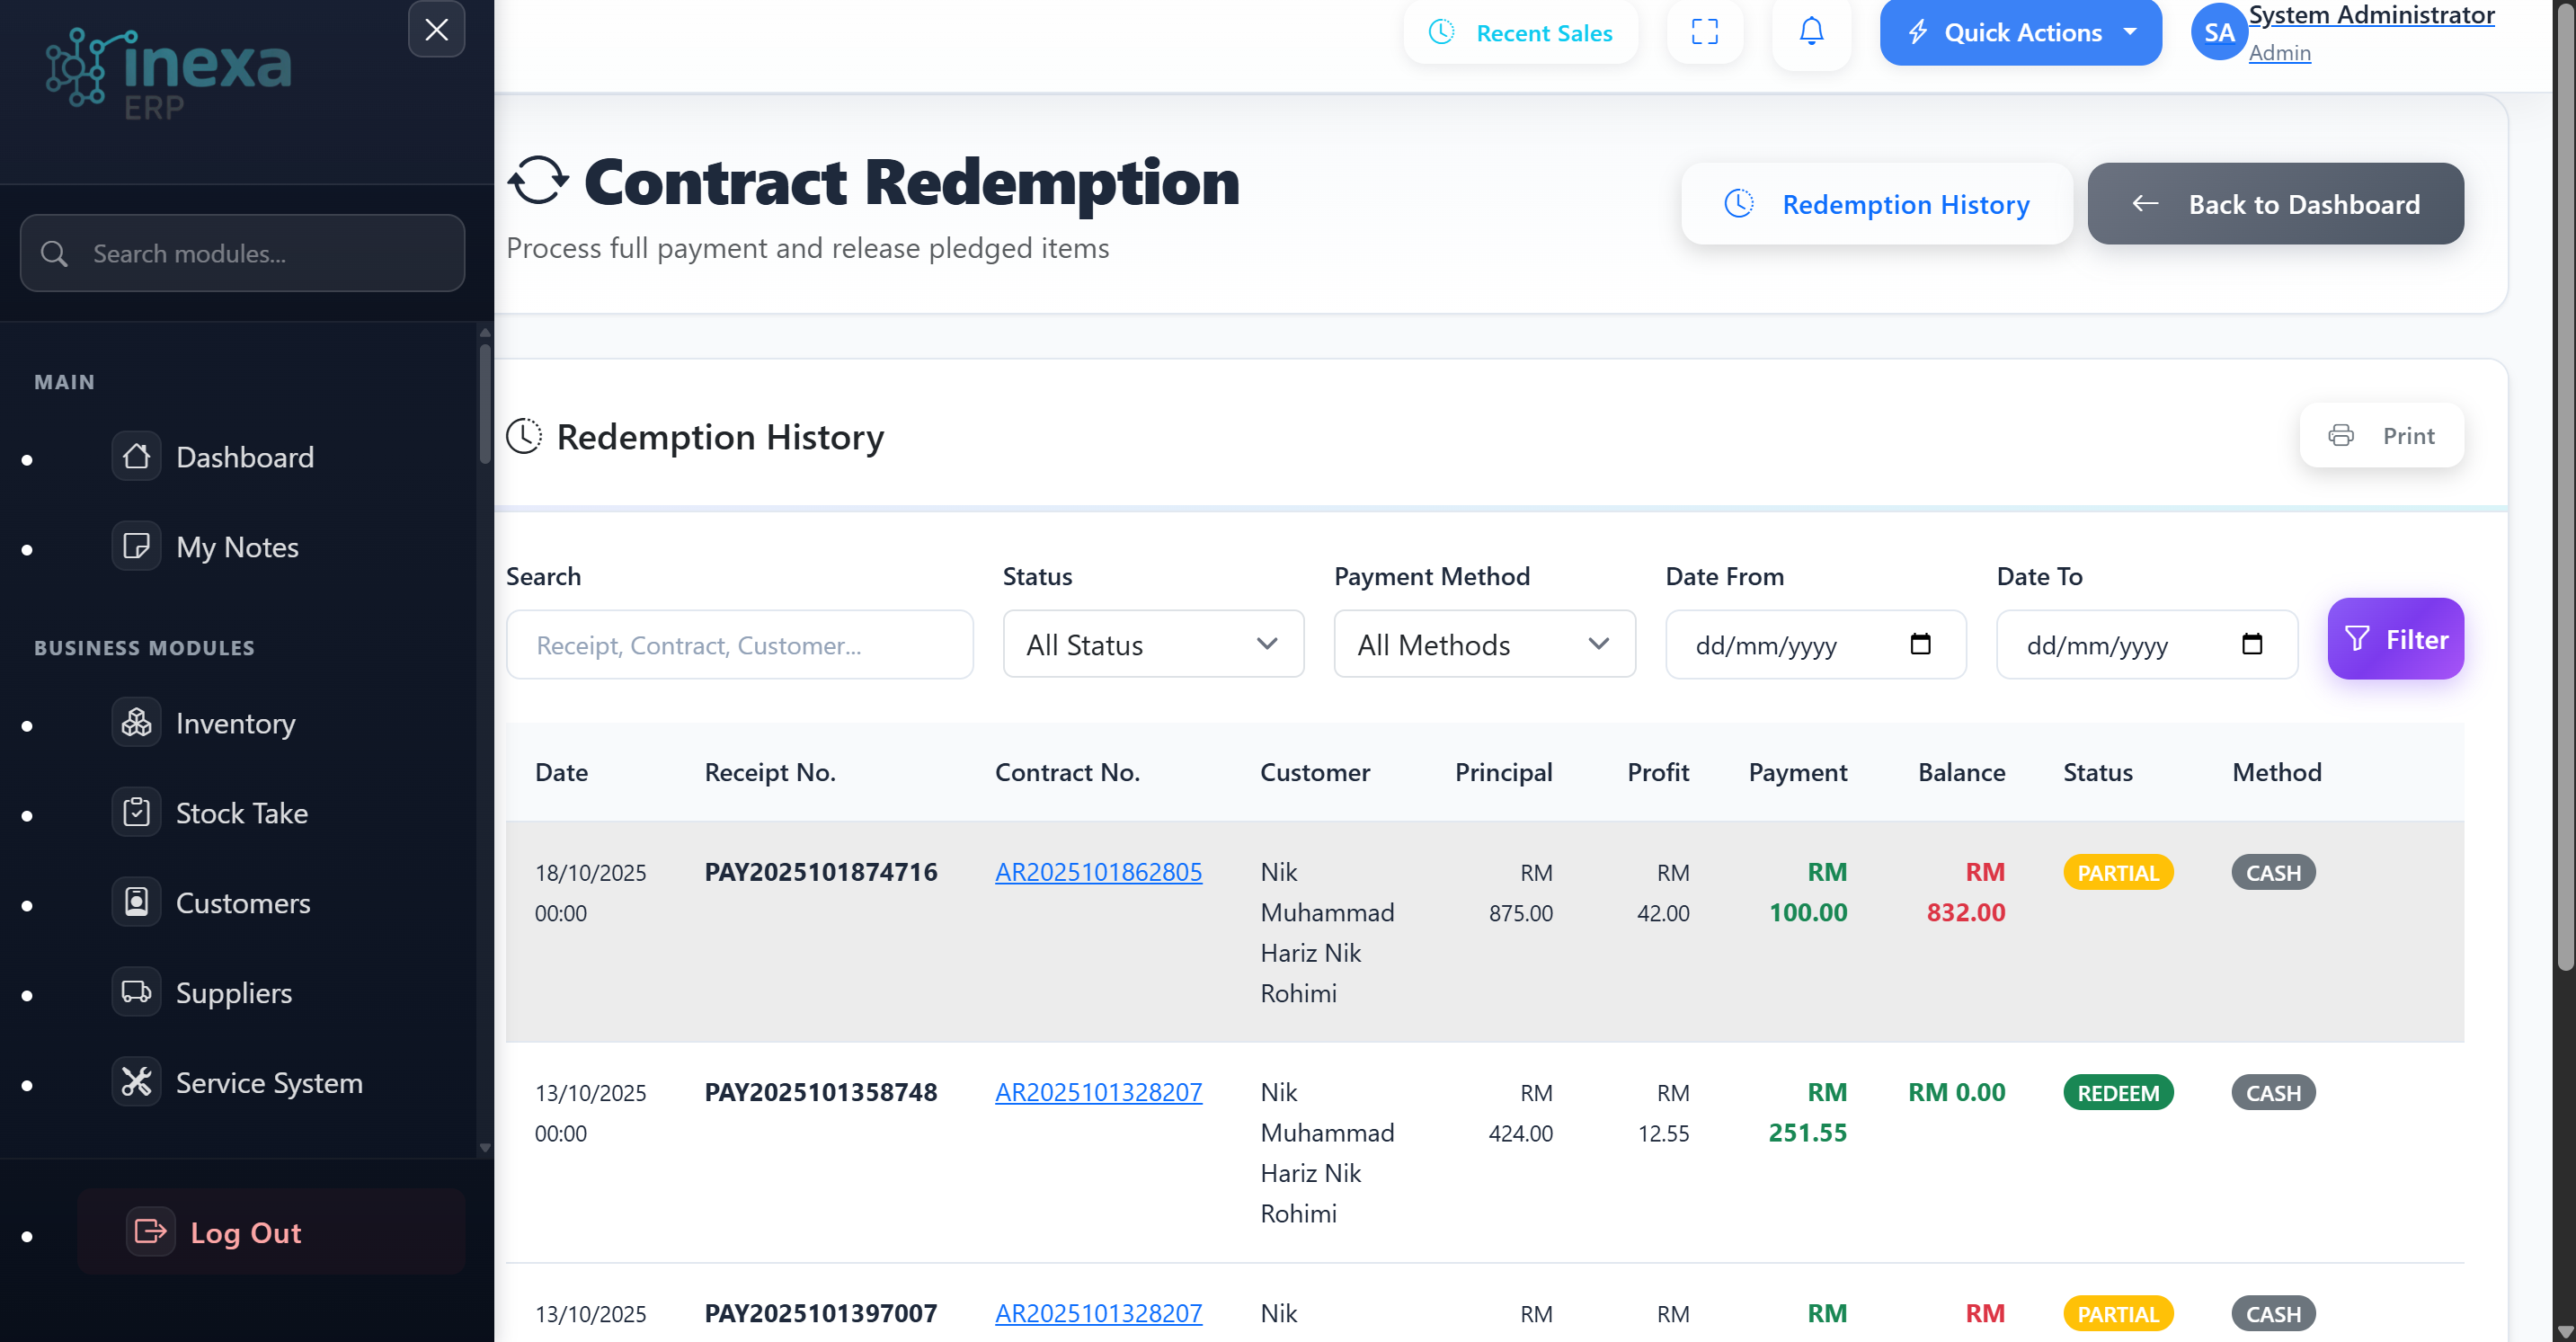The width and height of the screenshot is (2576, 1342).
Task: Open the Service System tools icon
Action: point(136,1082)
